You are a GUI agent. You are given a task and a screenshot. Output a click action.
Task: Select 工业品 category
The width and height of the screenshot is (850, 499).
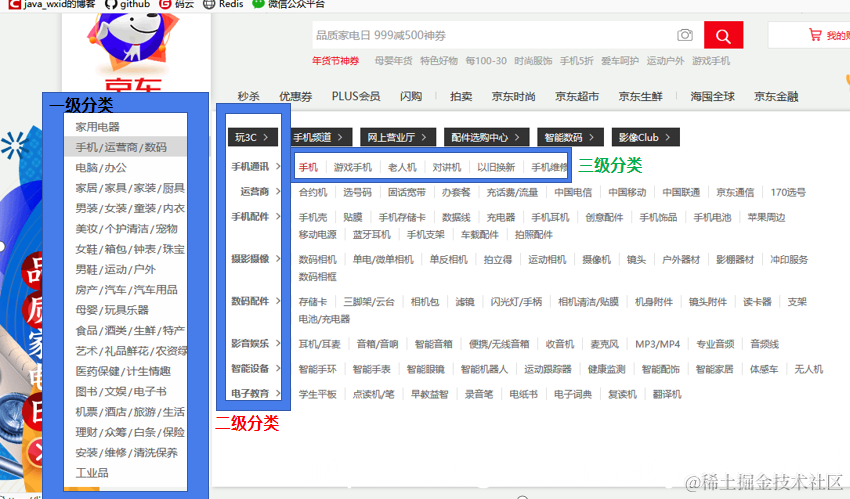click(x=92, y=473)
